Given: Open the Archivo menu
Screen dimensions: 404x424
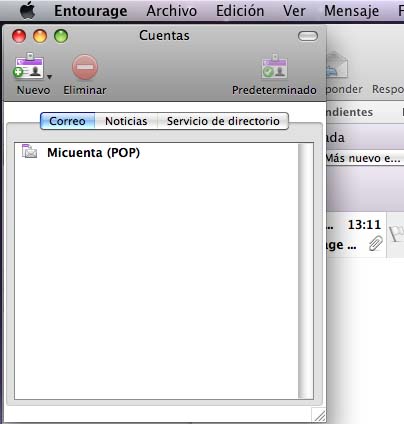Looking at the screenshot, I should tap(172, 11).
